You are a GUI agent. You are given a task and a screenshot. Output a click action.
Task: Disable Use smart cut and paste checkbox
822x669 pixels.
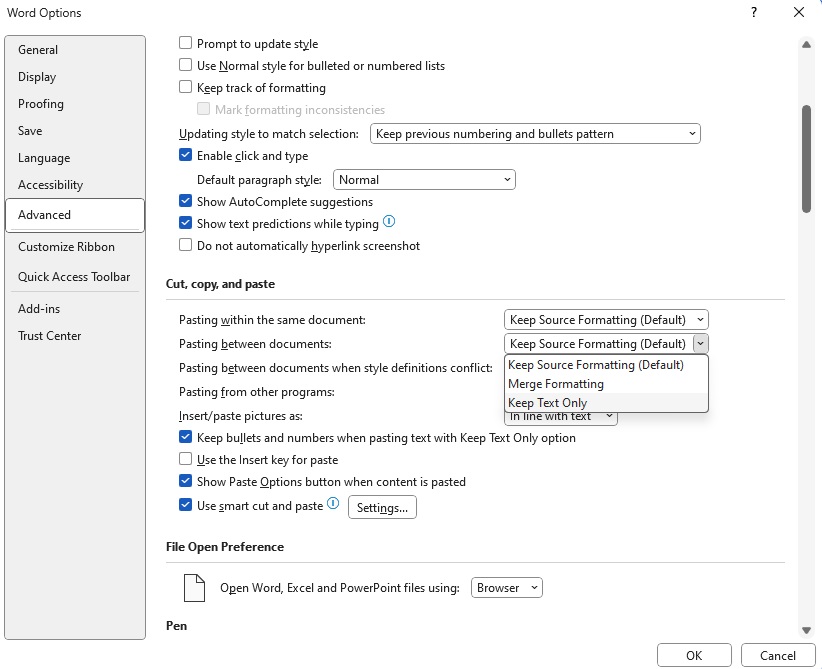coord(186,505)
